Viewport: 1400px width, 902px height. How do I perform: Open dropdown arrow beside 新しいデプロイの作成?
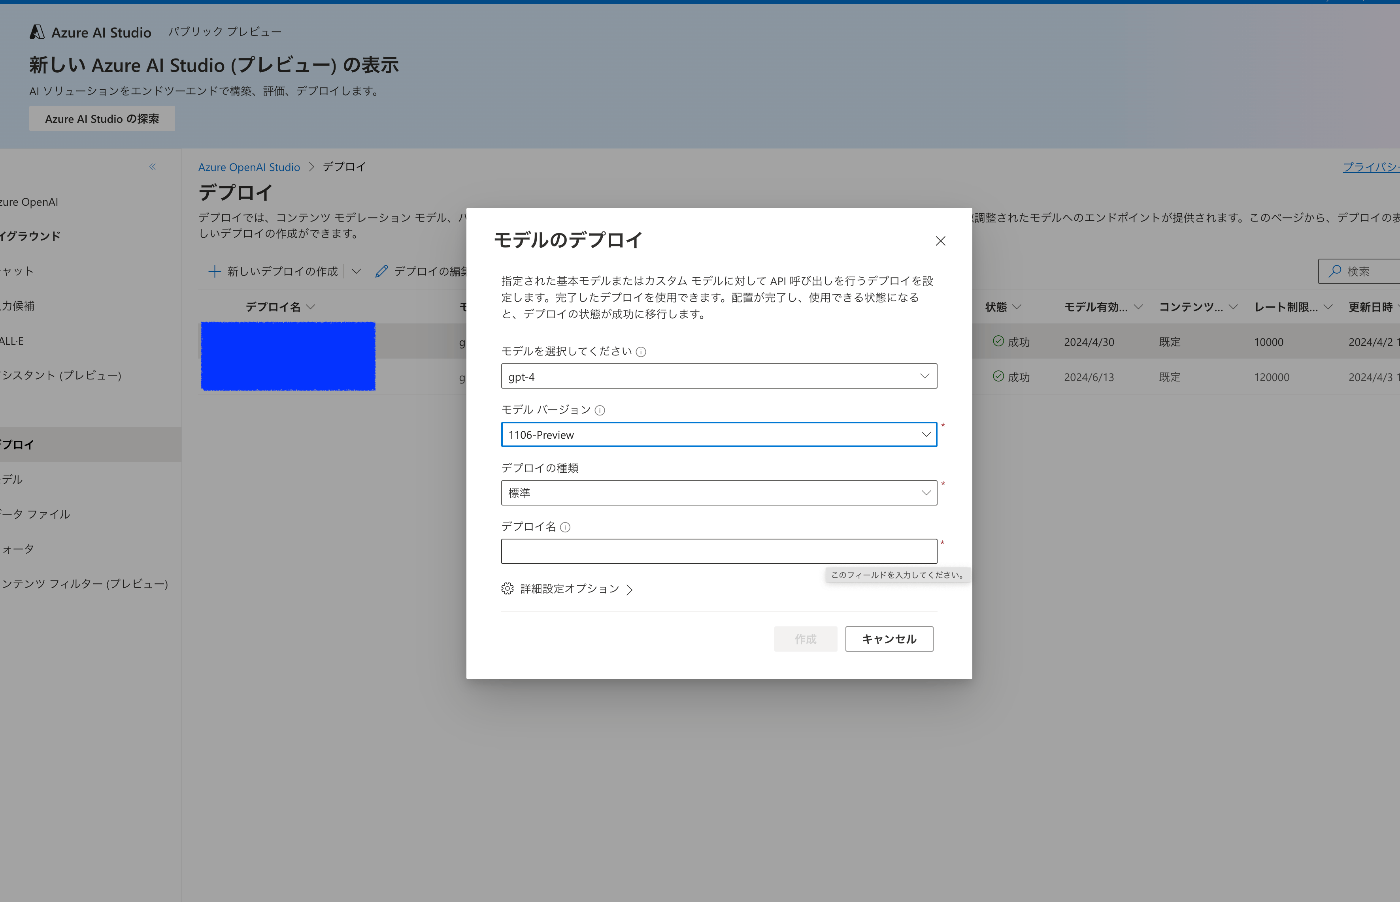(356, 271)
